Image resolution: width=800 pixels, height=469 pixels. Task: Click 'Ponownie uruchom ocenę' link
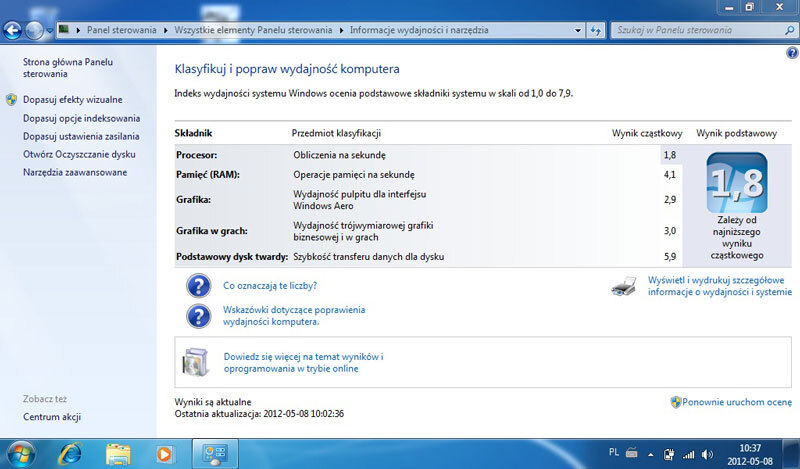(736, 401)
